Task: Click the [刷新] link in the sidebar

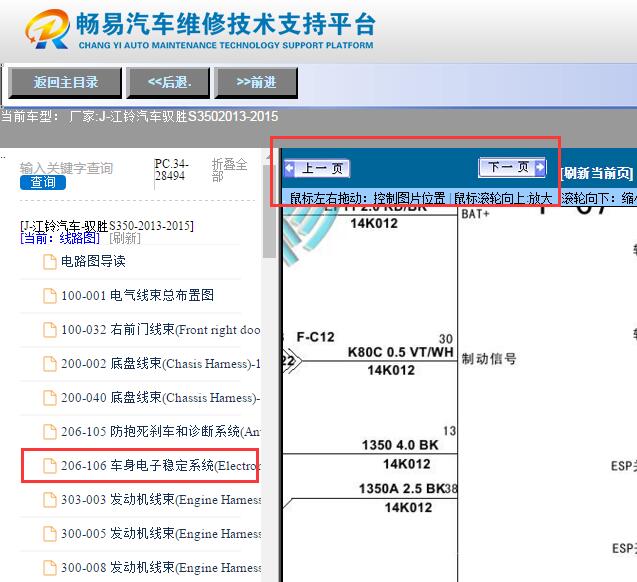Action: (x=125, y=238)
